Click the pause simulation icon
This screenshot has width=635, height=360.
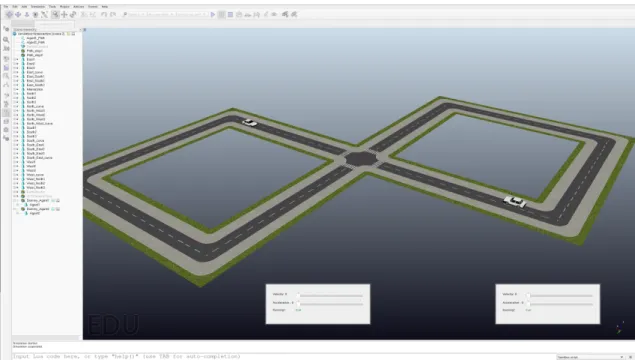coord(222,15)
